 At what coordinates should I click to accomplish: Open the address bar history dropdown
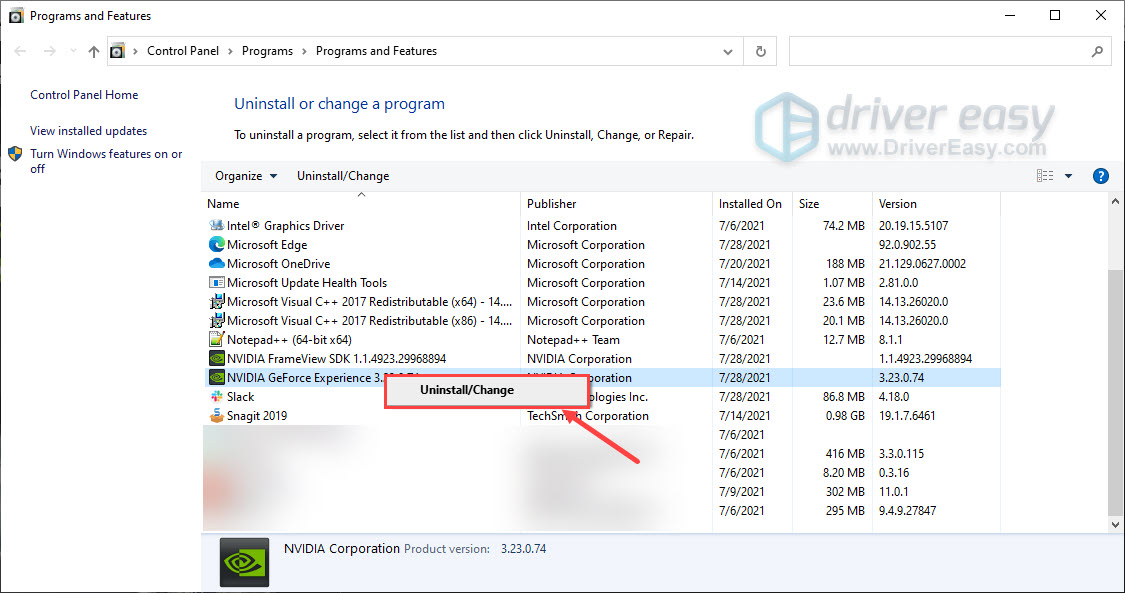pyautogui.click(x=727, y=50)
